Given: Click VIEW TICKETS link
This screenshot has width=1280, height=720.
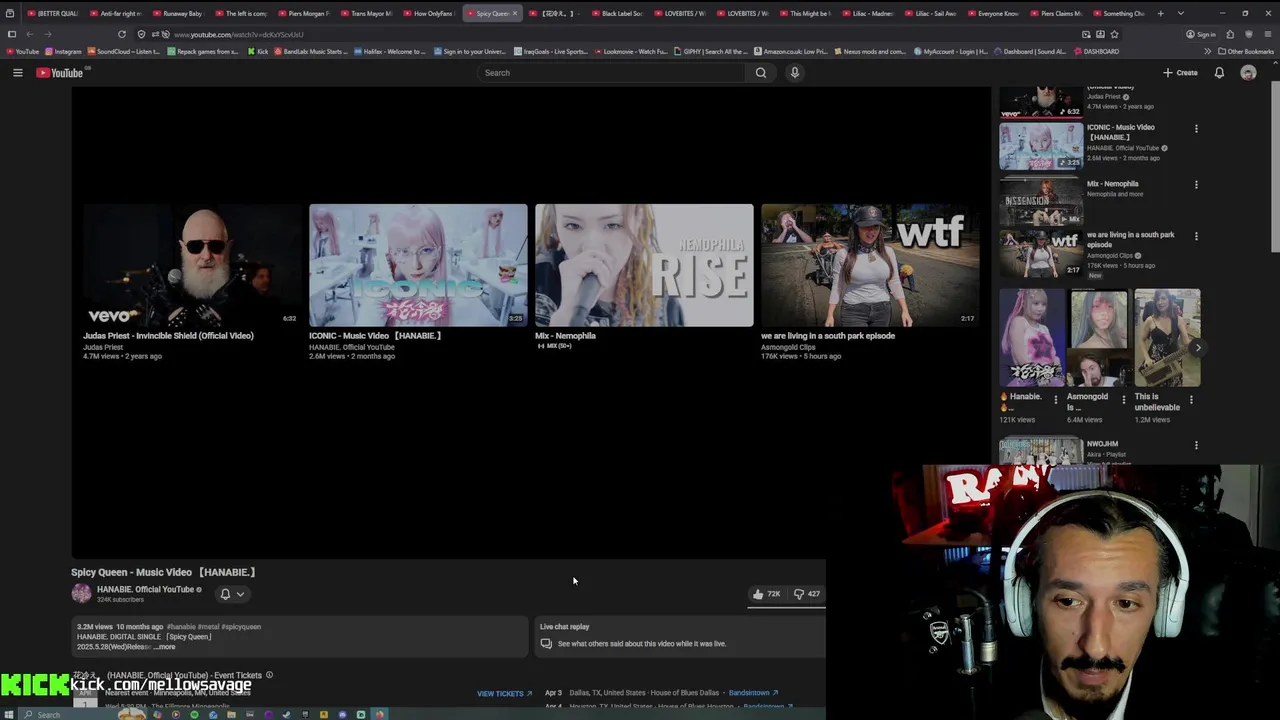Looking at the screenshot, I should (504, 694).
